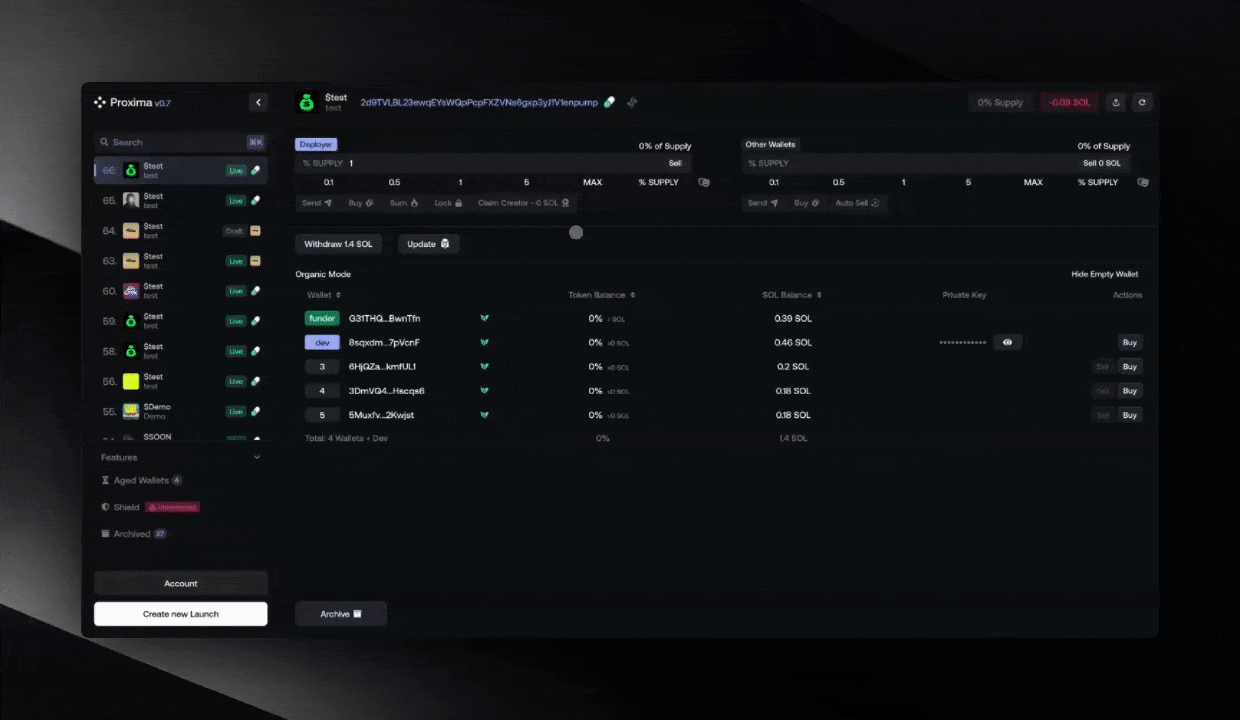Toggle Hide Empty Wallet
1240x720 pixels.
pyautogui.click(x=1104, y=274)
